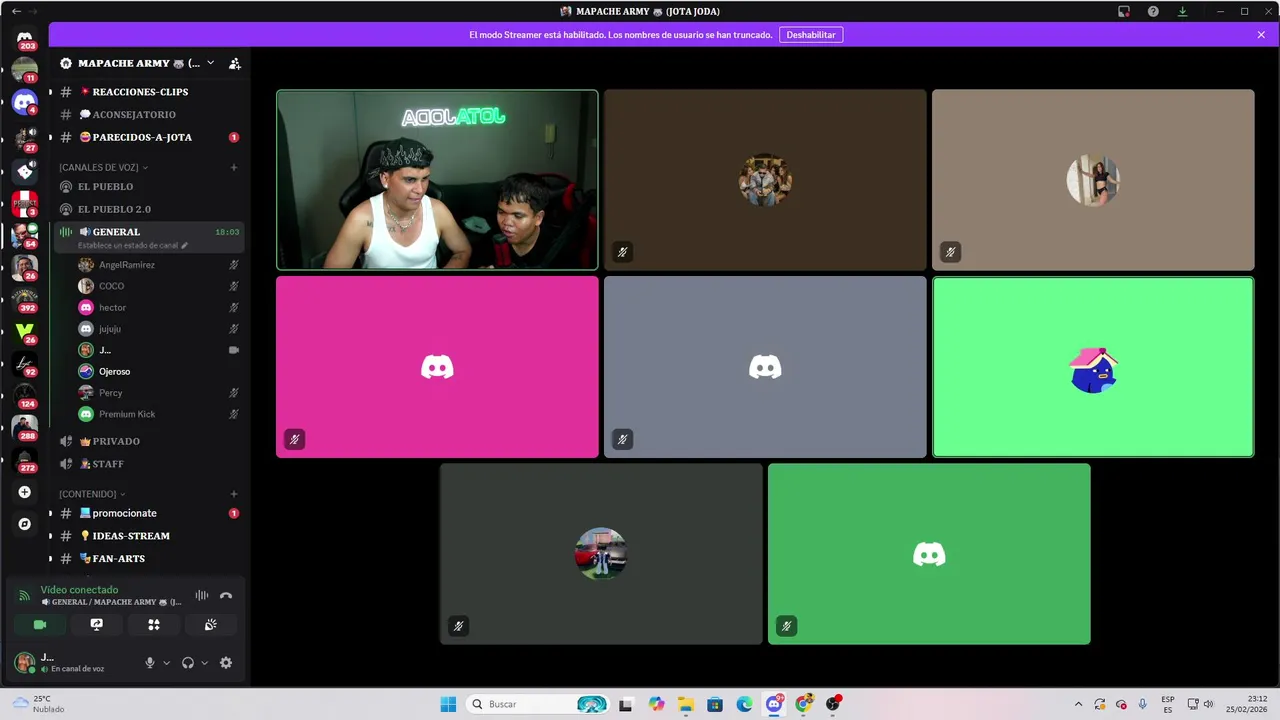
Task: Open Windows Start menu
Action: coord(448,704)
